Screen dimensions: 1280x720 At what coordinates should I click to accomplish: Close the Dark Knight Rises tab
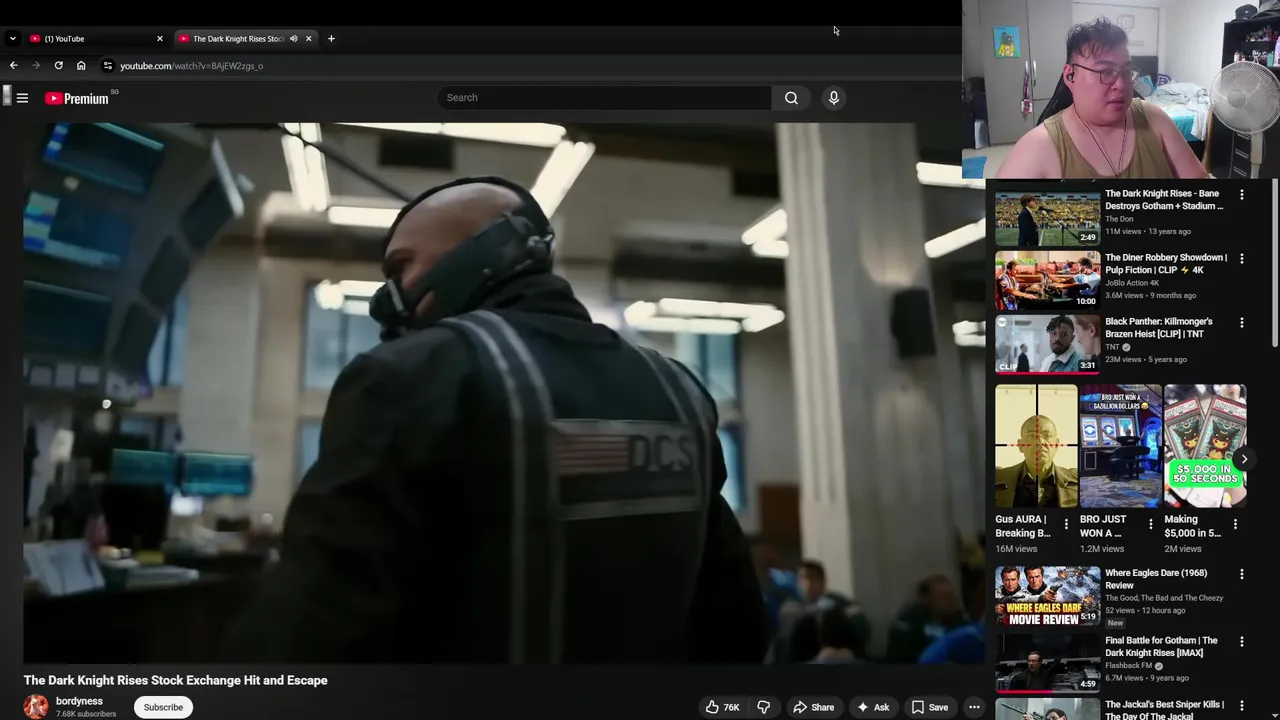(309, 39)
